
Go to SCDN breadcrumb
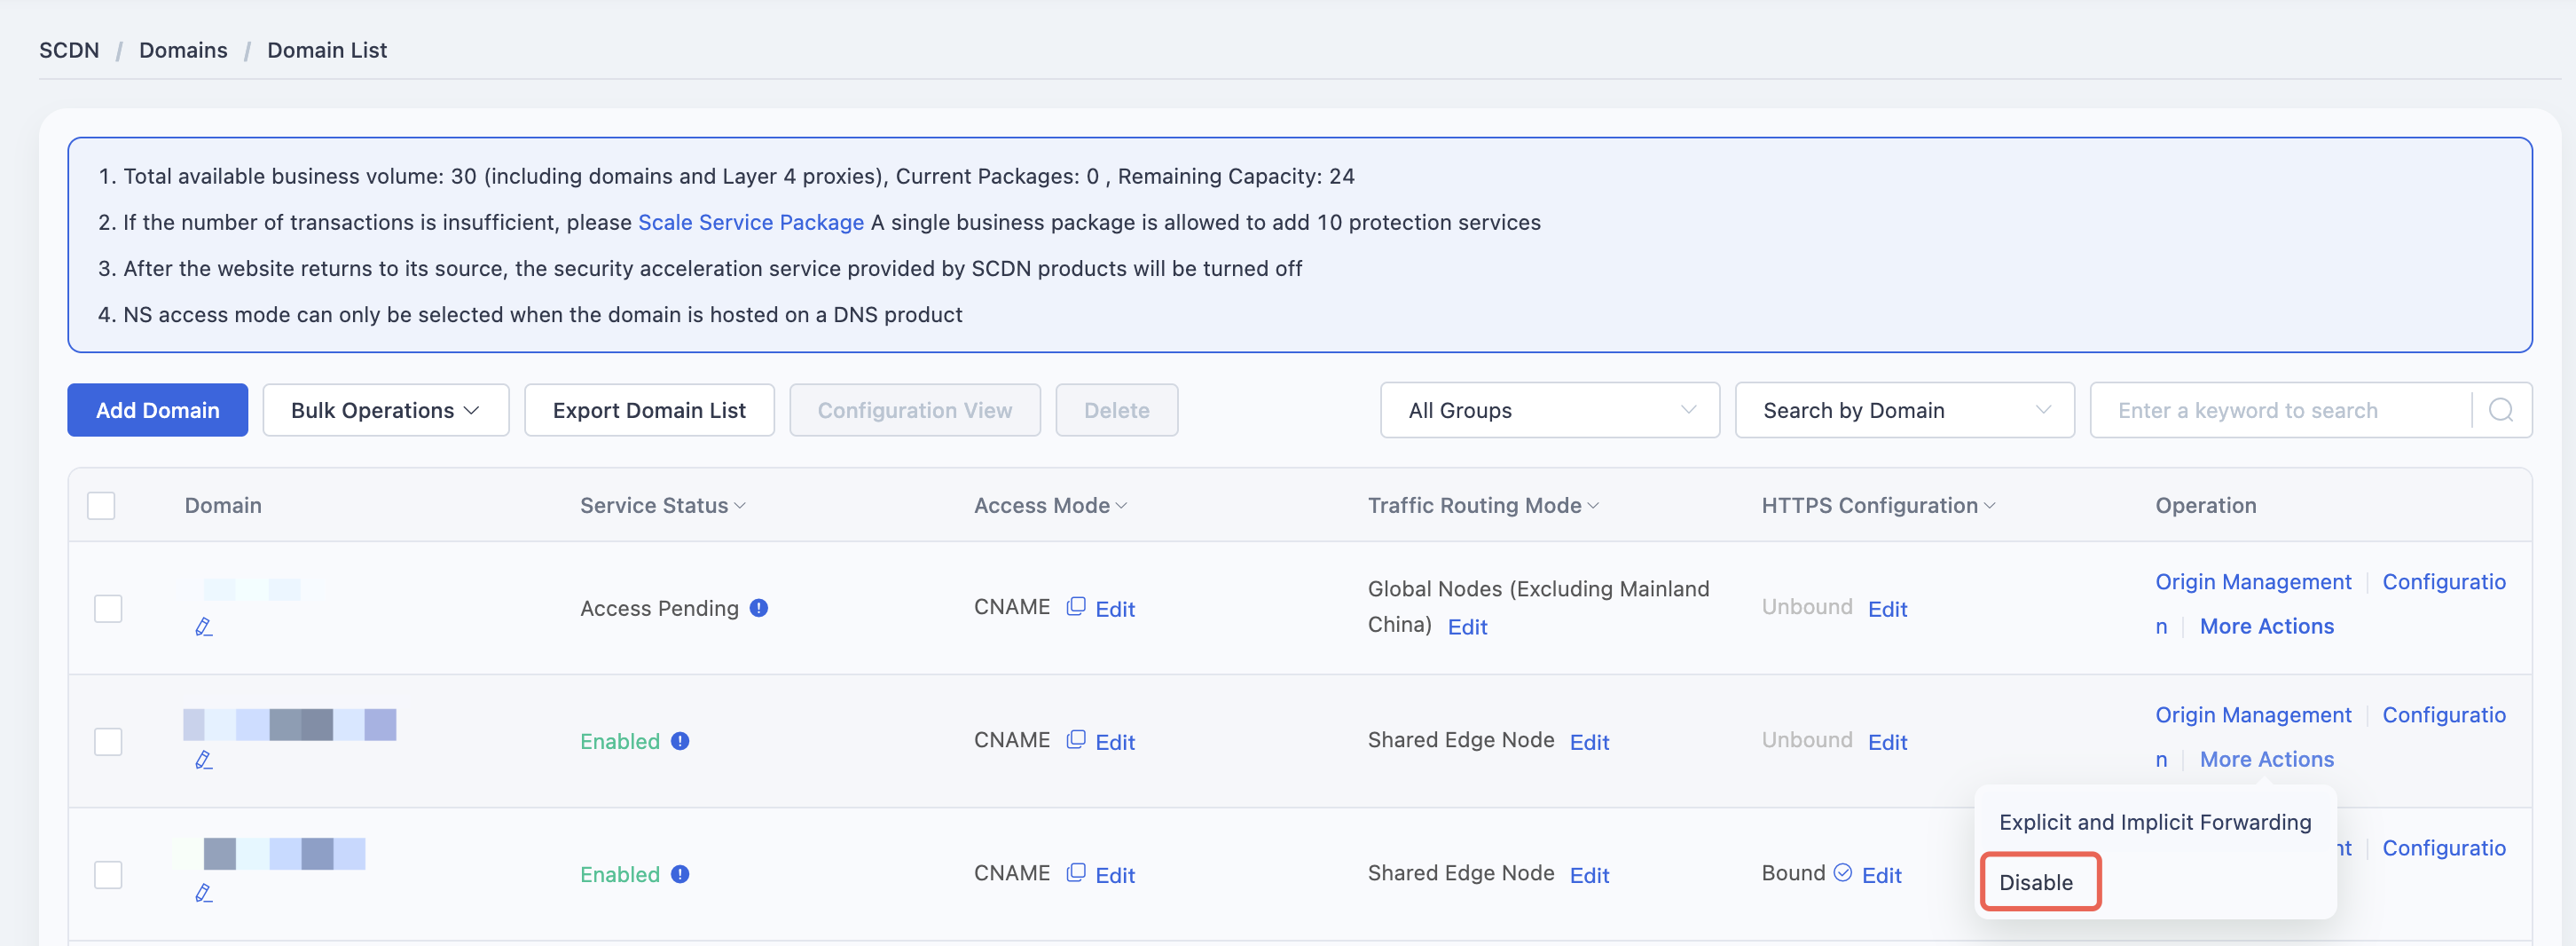(69, 50)
